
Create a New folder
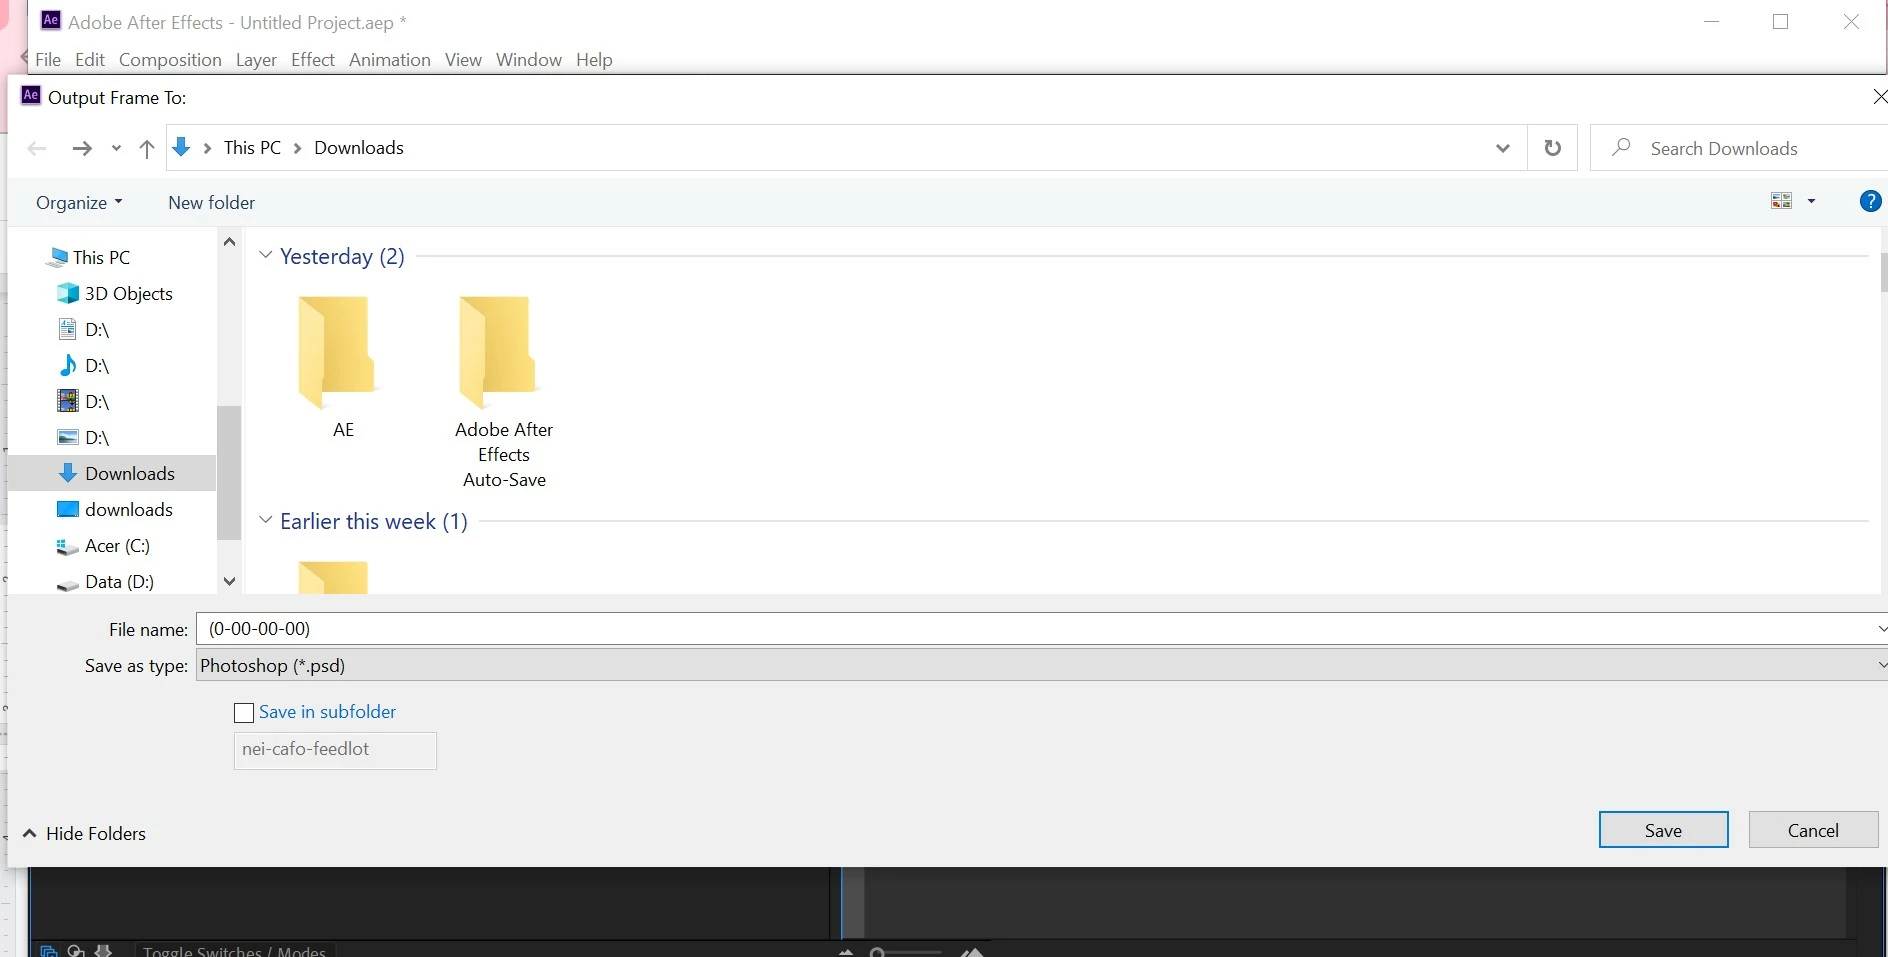click(211, 202)
